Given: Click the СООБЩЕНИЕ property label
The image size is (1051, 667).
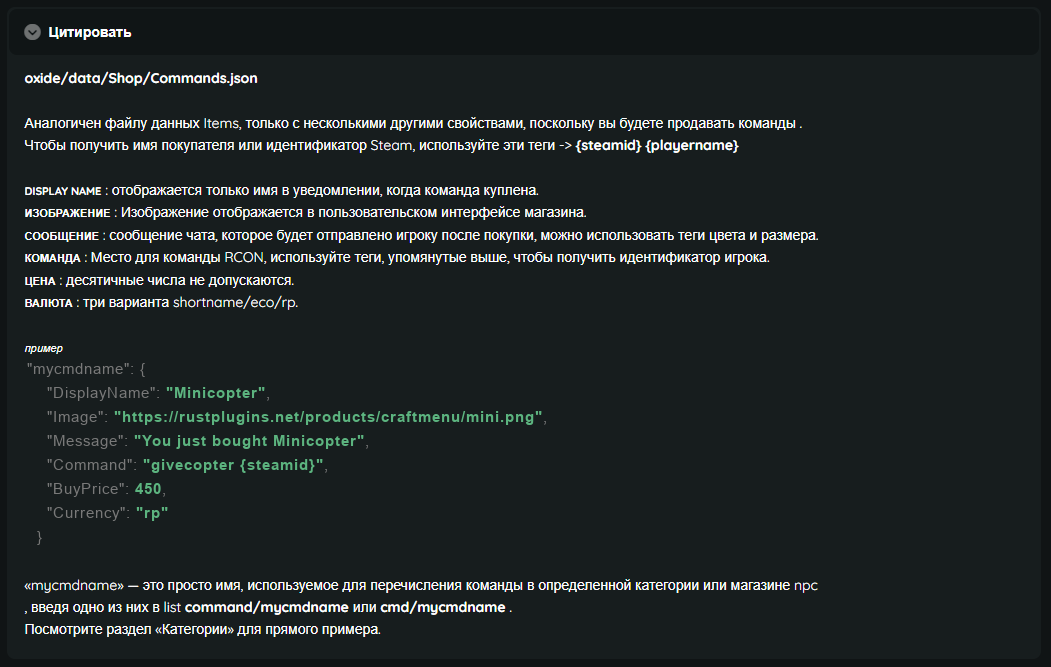Looking at the screenshot, I should click(x=63, y=235).
